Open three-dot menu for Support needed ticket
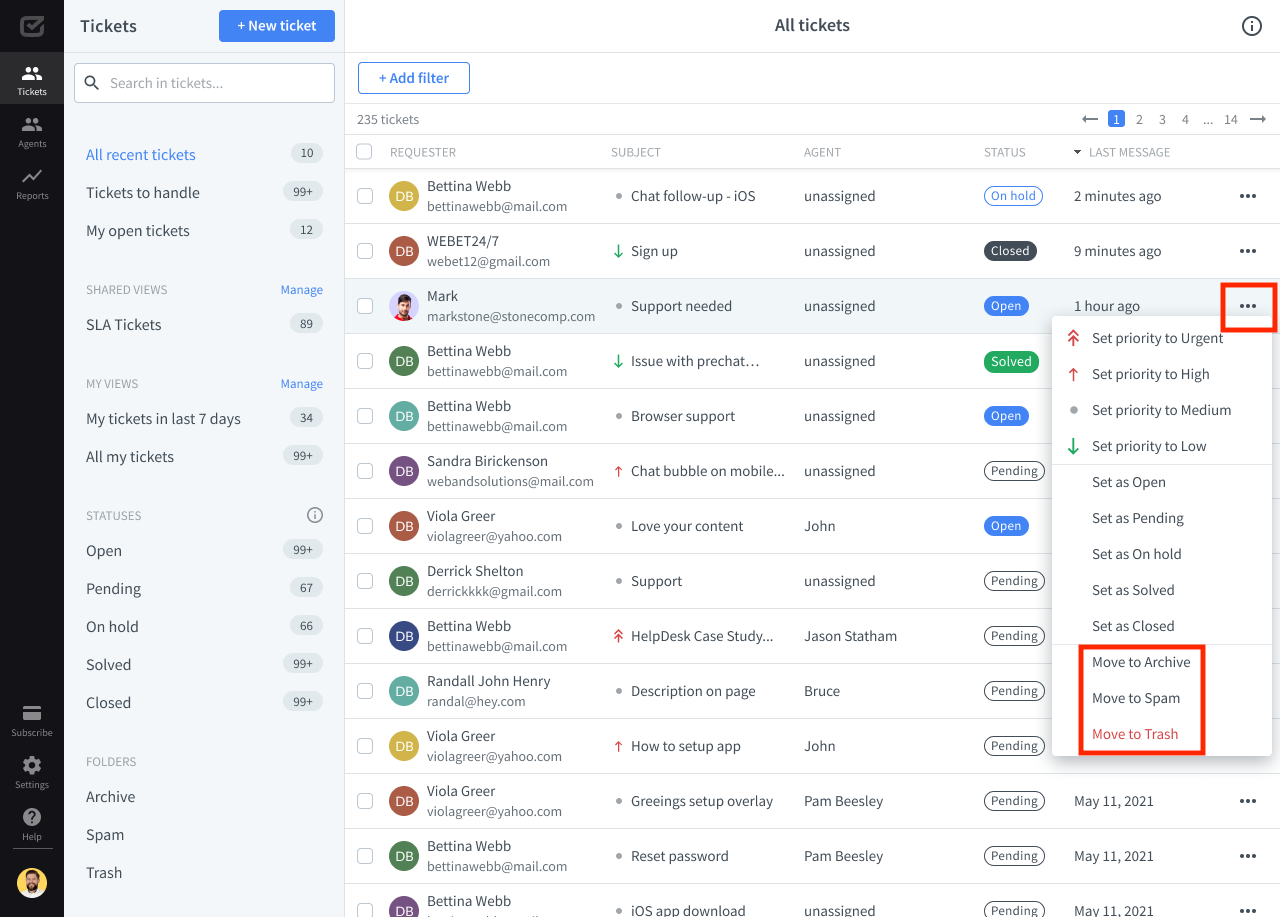 pos(1247,306)
